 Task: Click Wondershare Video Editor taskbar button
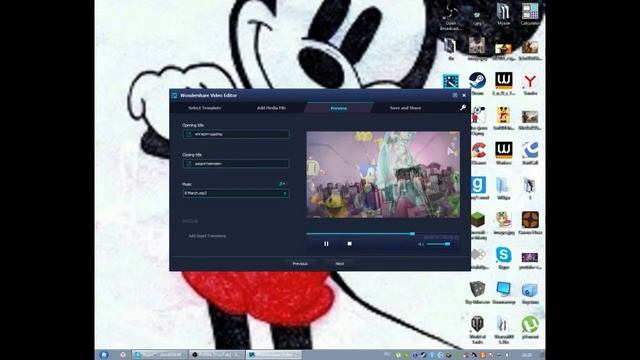tap(273, 355)
